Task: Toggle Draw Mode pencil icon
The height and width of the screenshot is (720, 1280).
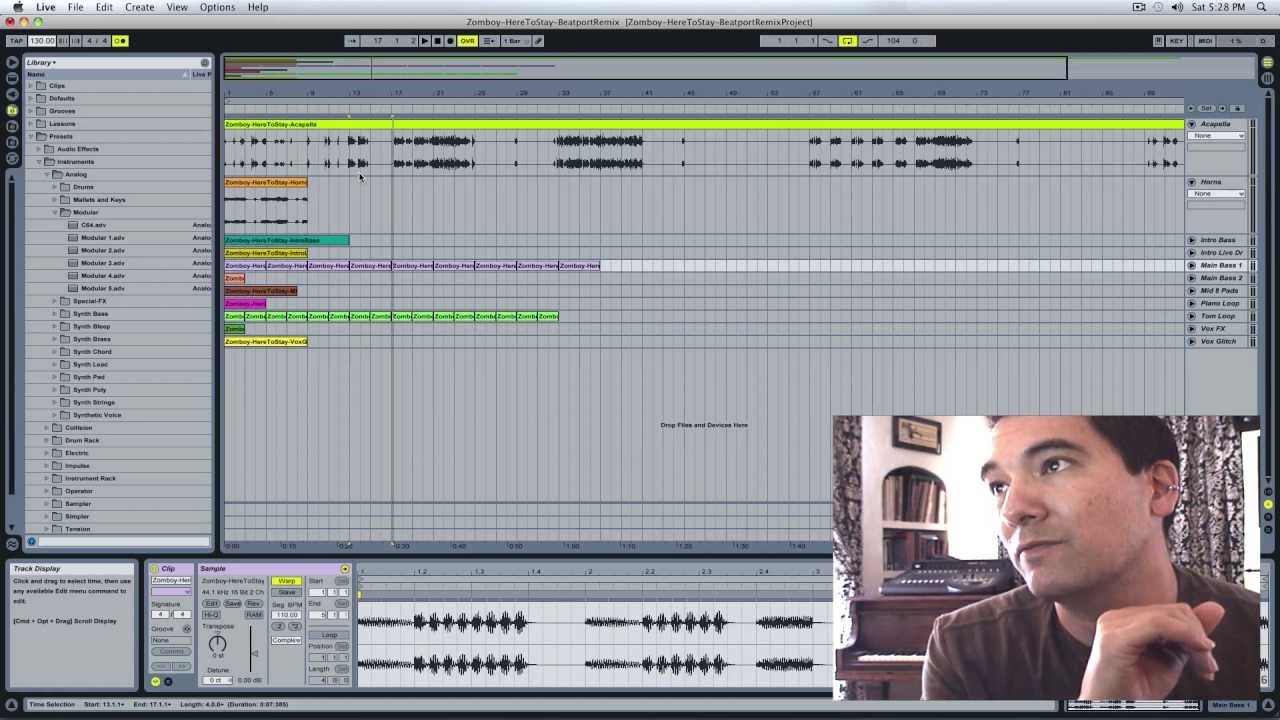Action: [x=538, y=41]
